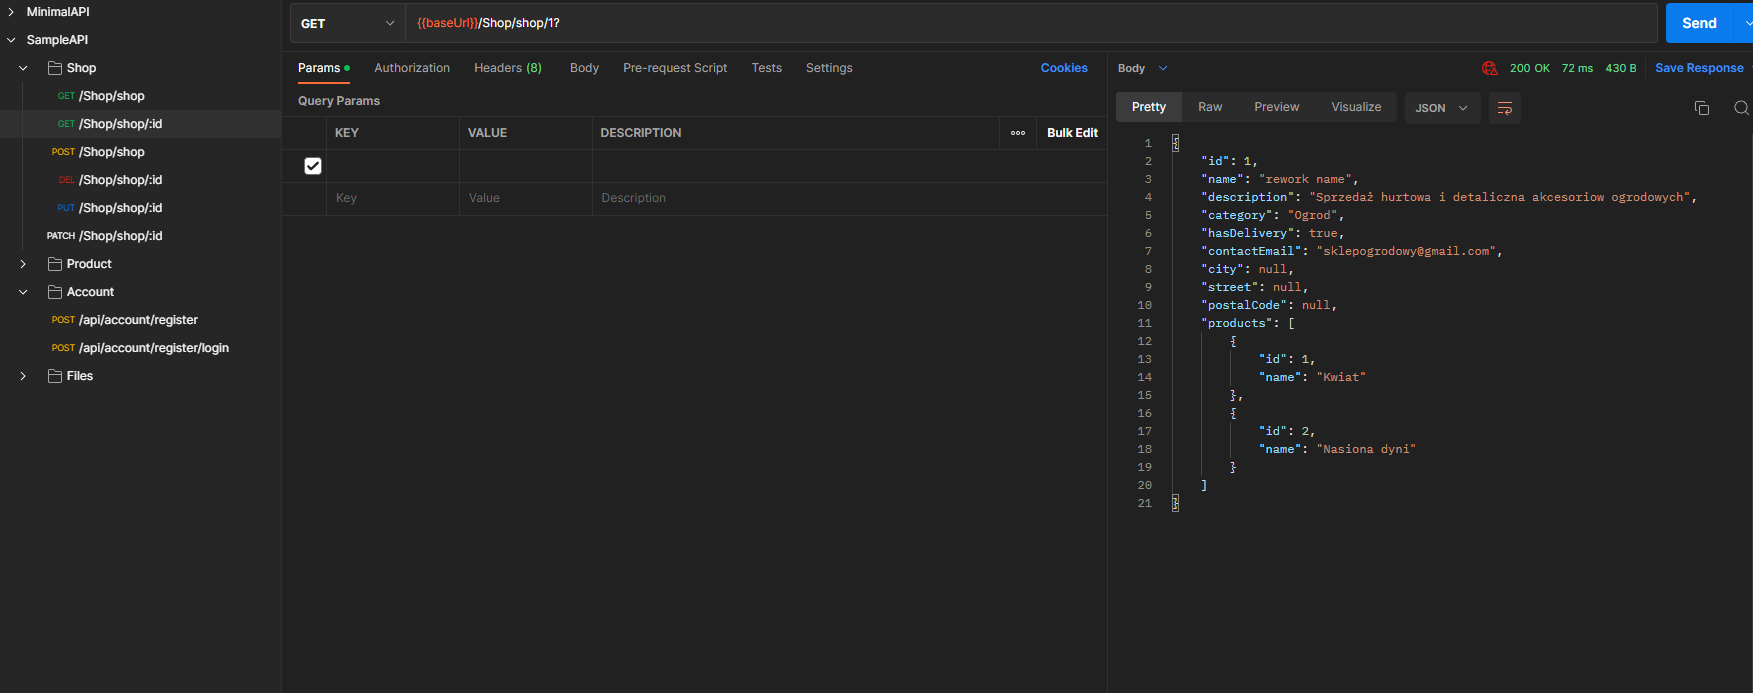Viewport: 1753px width, 693px height.
Task: Click the Files folder icon
Action: 55,376
